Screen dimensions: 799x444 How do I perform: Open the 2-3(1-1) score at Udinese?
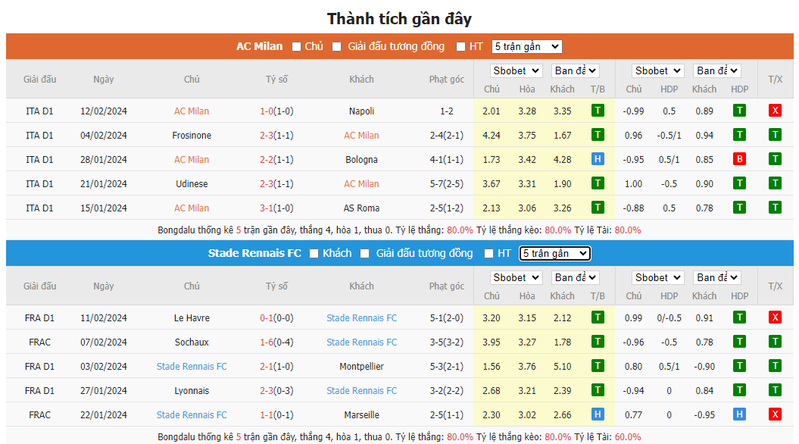point(277,184)
